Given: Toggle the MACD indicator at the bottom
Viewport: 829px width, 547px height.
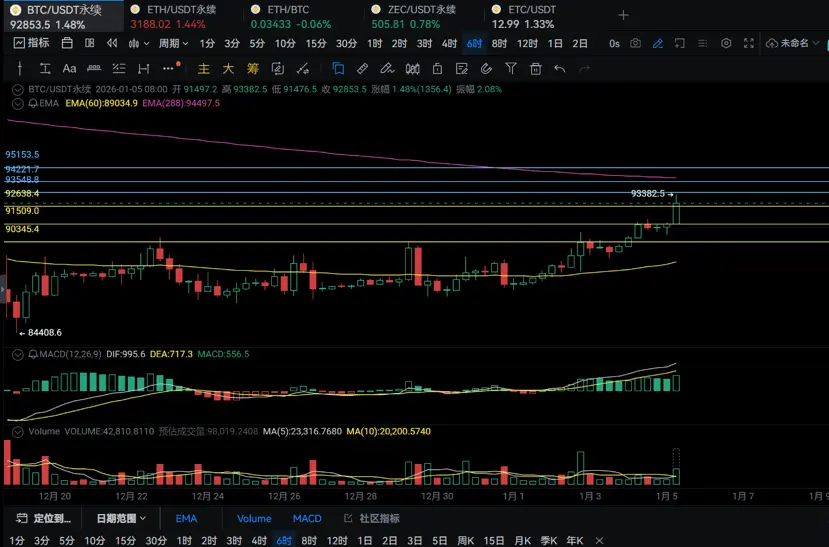Looking at the screenshot, I should click(307, 518).
